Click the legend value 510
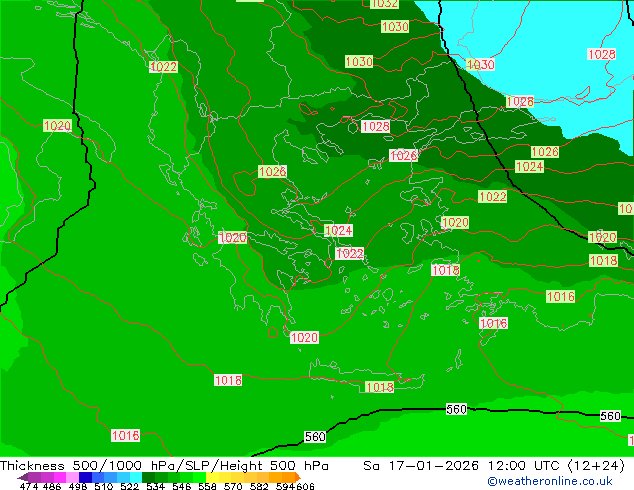This screenshot has width=634, height=490. click(104, 486)
